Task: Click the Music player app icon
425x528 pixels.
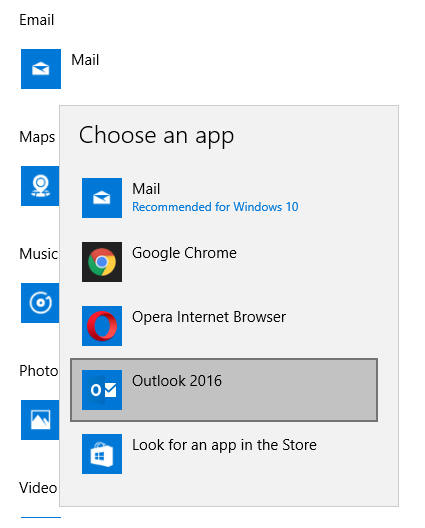Action: click(40, 303)
